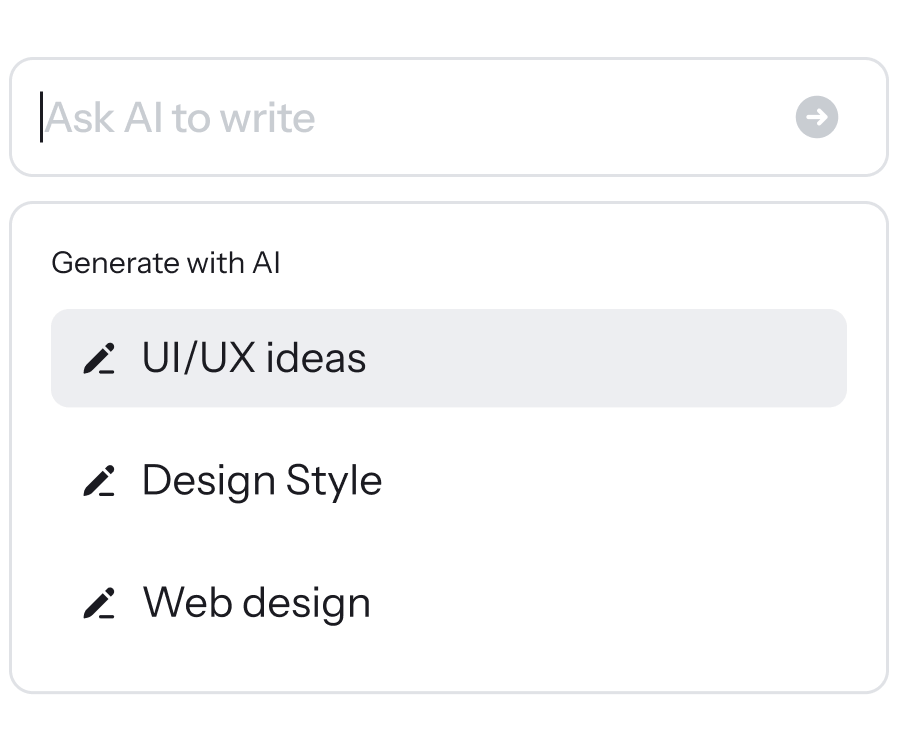This screenshot has height=750, width=900.
Task: Click the "Web design" text label
Action: (257, 603)
